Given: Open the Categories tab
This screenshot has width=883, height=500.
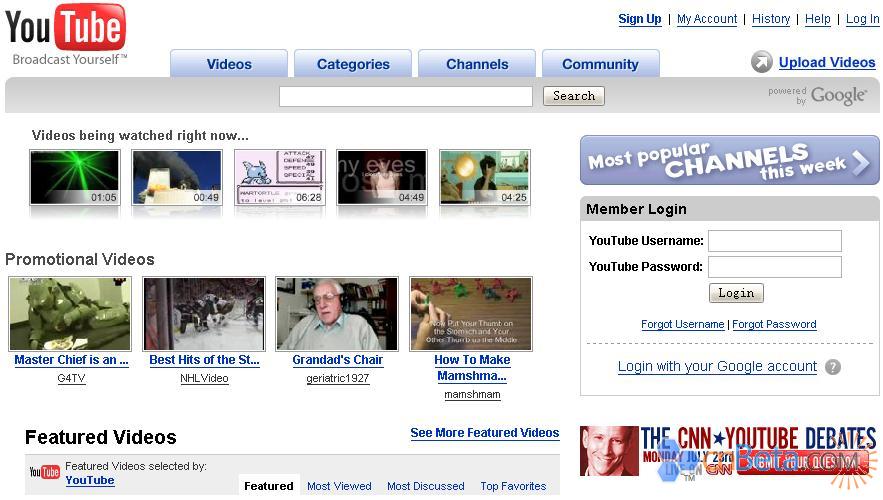Looking at the screenshot, I should pyautogui.click(x=353, y=64).
